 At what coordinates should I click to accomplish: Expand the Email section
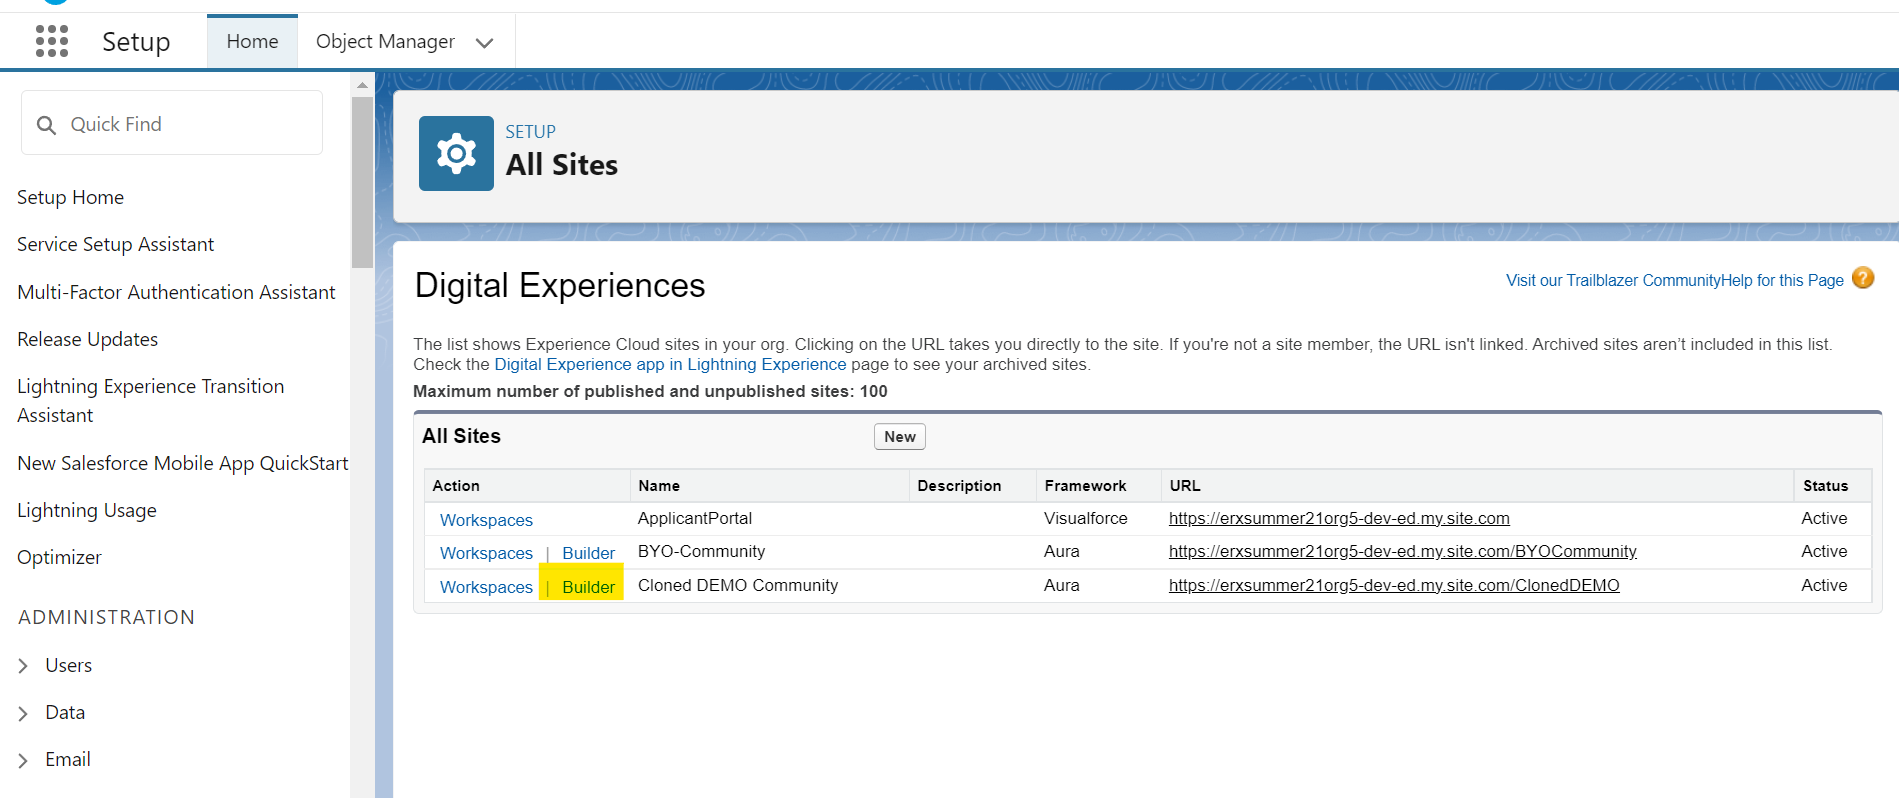pos(23,760)
